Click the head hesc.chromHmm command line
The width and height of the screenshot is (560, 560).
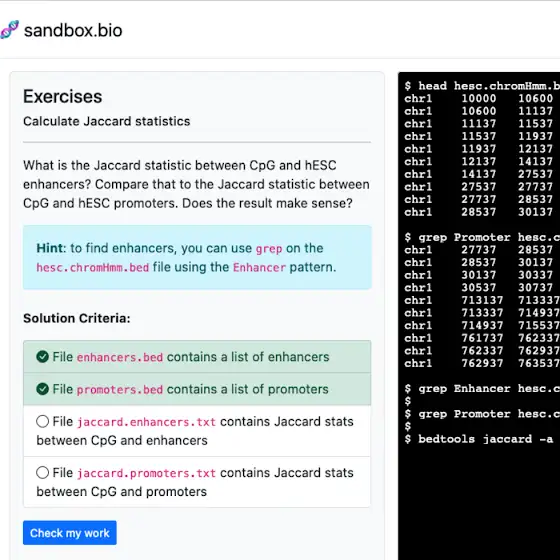tap(482, 86)
